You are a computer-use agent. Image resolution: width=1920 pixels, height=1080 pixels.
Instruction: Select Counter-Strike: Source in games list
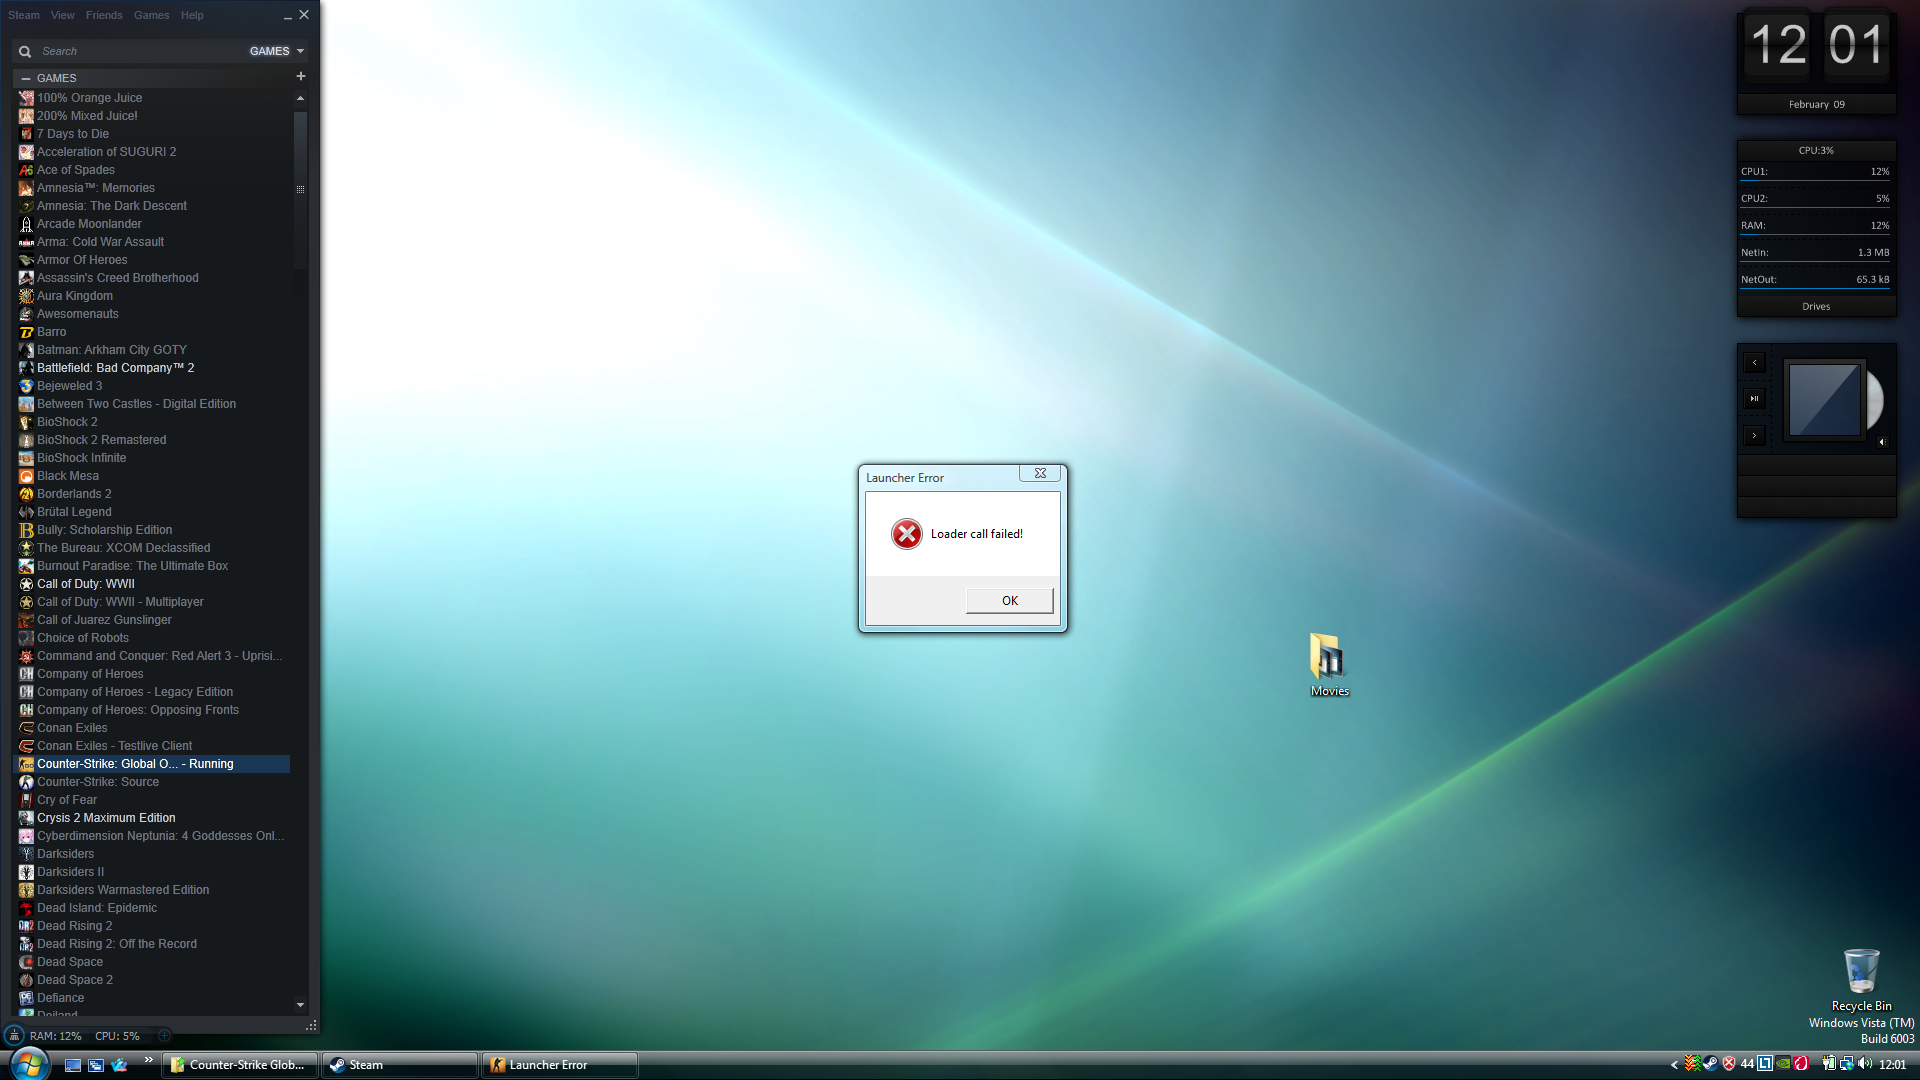tap(98, 782)
